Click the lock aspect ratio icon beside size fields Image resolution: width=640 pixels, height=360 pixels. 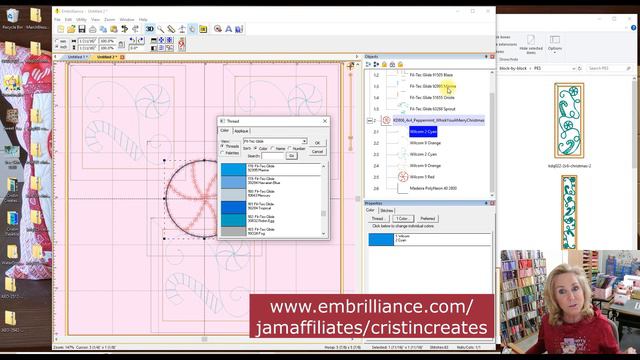[x=121, y=44]
